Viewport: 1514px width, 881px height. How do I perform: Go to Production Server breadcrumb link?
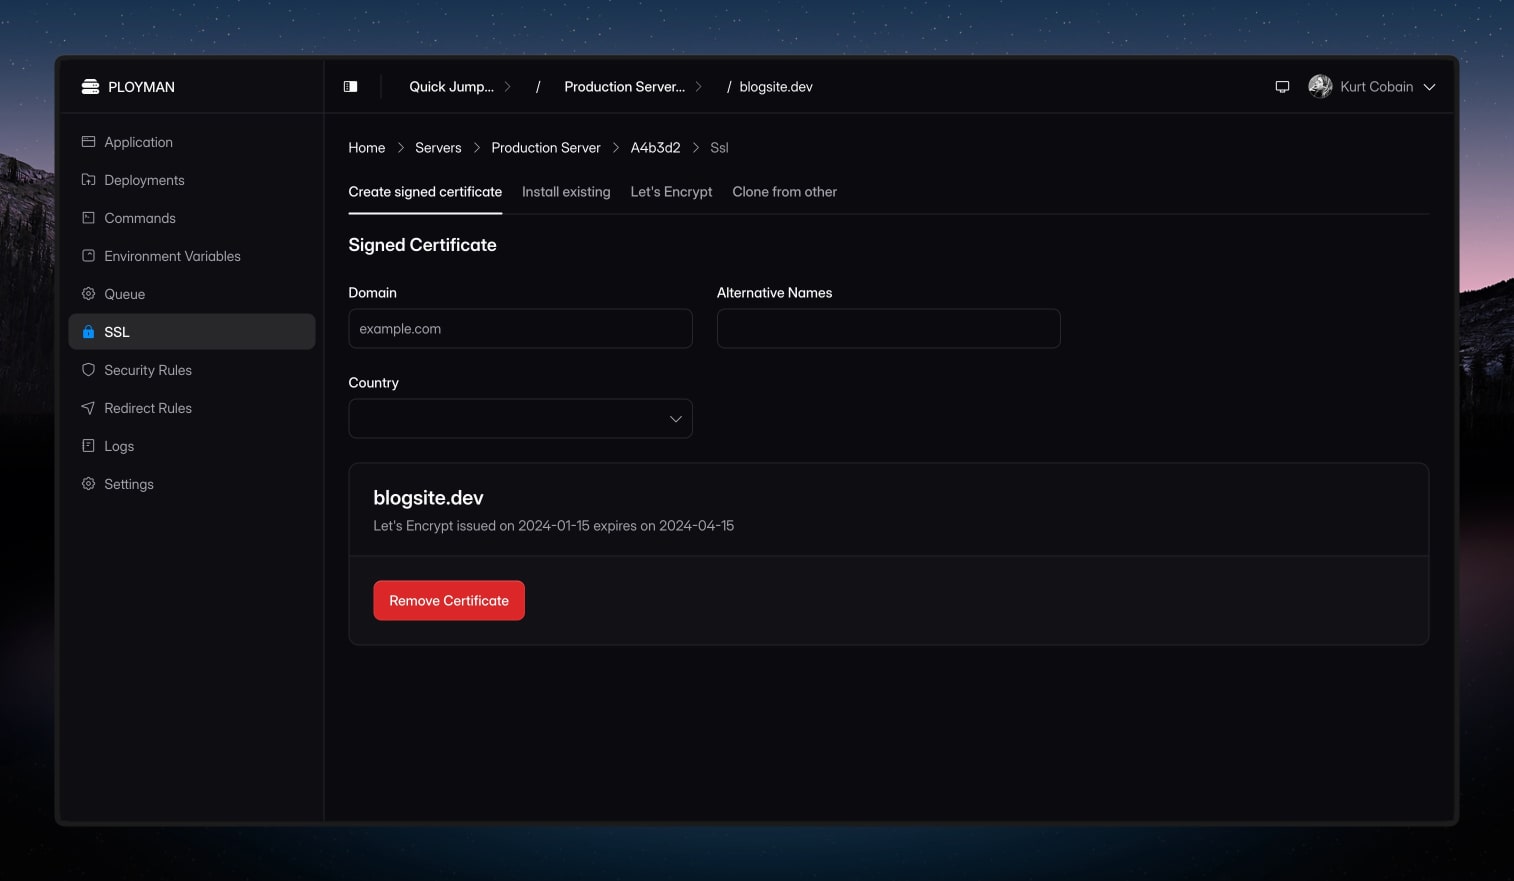(546, 148)
